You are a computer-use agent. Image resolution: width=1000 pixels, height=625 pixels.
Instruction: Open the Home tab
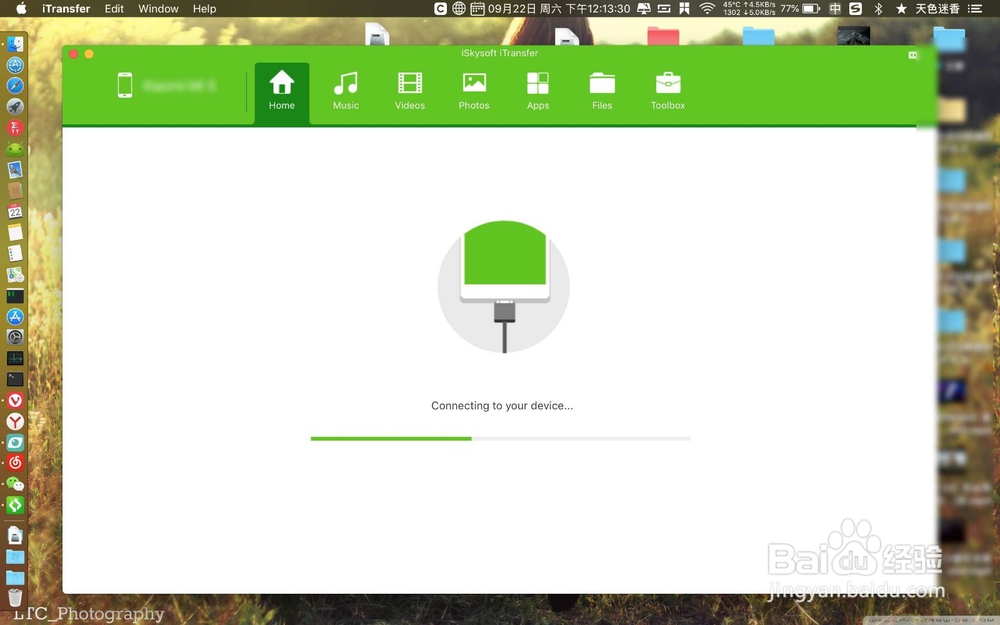coord(281,92)
